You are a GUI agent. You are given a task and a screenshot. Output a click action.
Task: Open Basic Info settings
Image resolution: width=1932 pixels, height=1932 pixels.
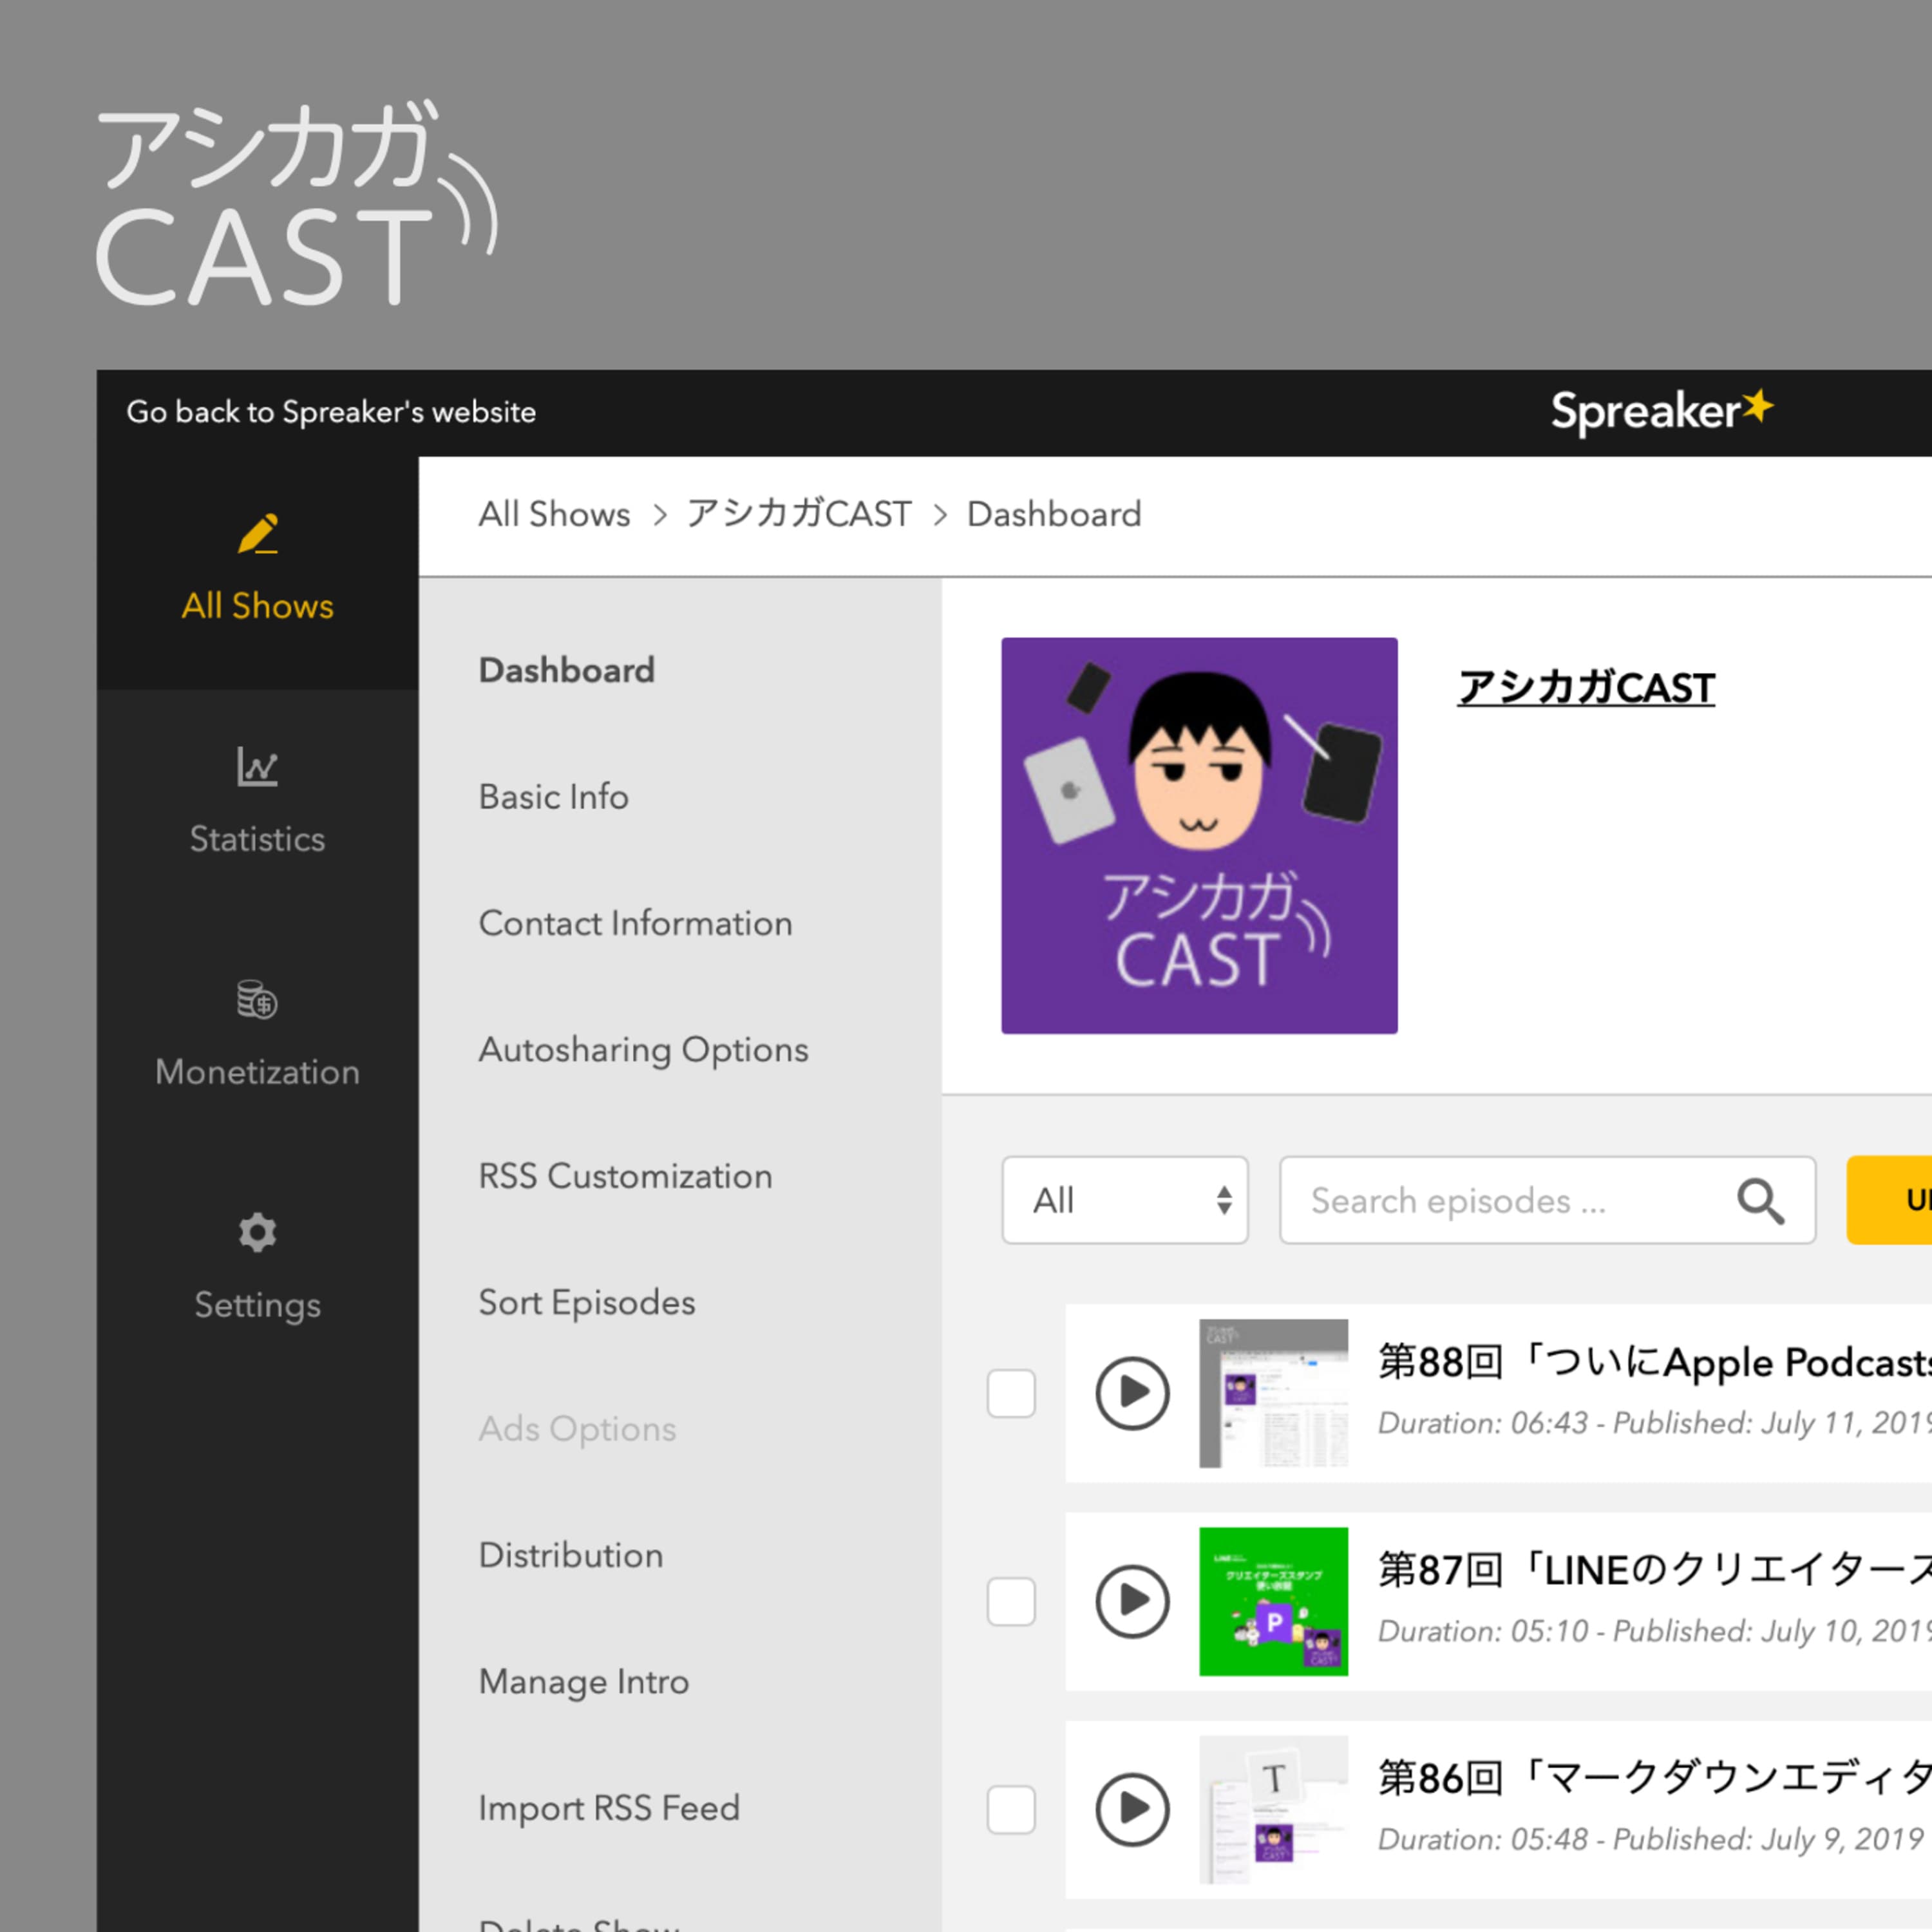coord(554,797)
